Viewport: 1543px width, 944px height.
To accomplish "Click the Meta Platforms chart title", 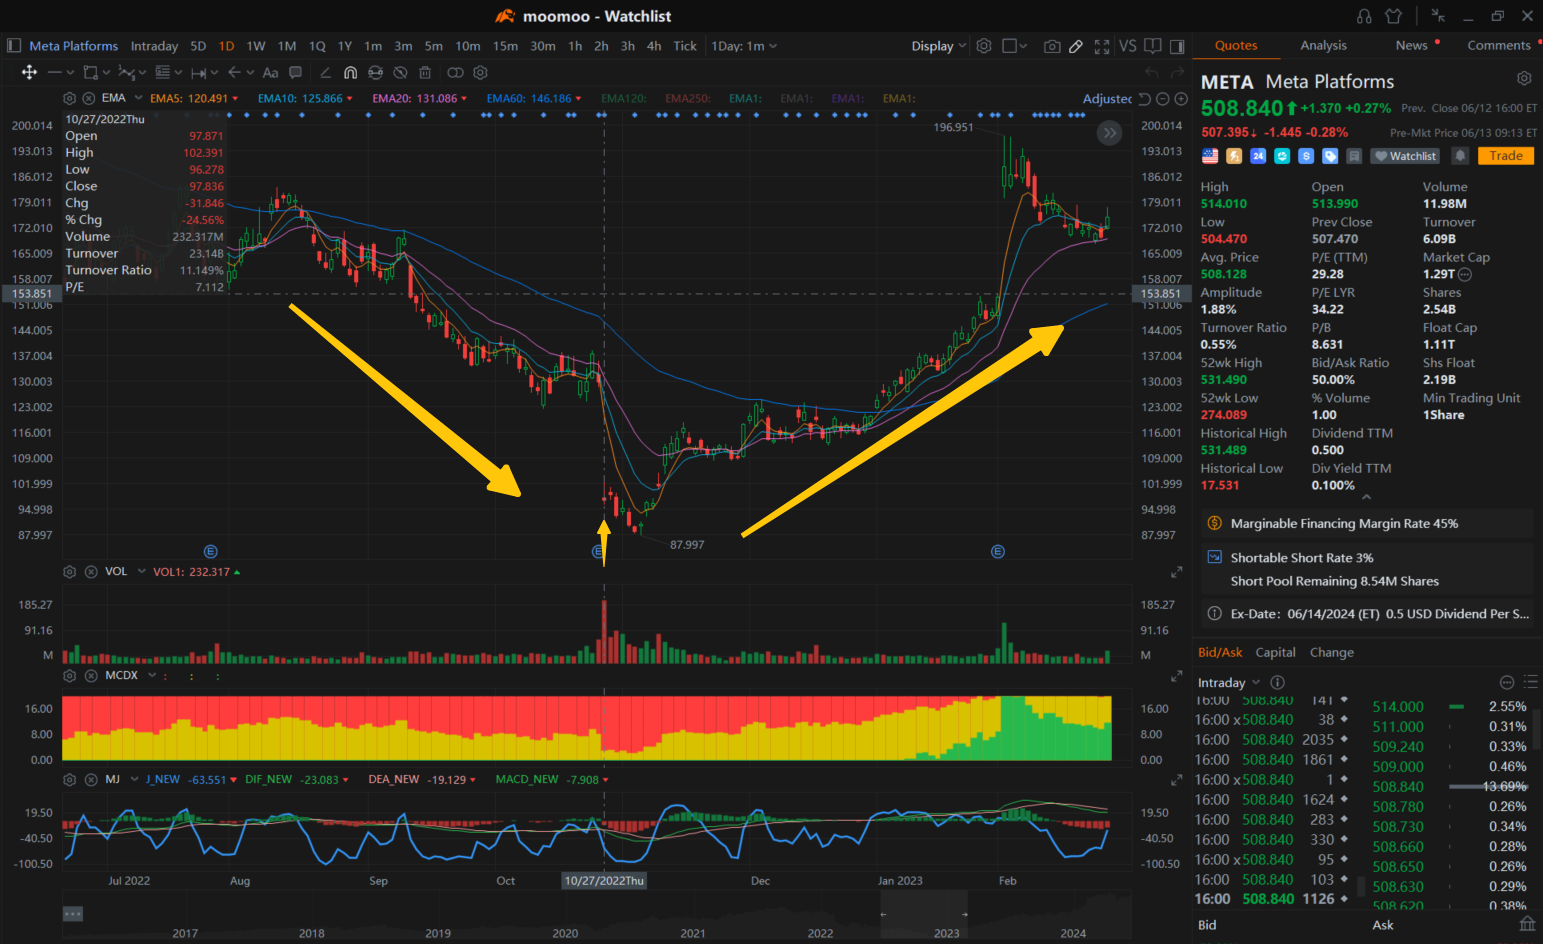I will tap(73, 46).
